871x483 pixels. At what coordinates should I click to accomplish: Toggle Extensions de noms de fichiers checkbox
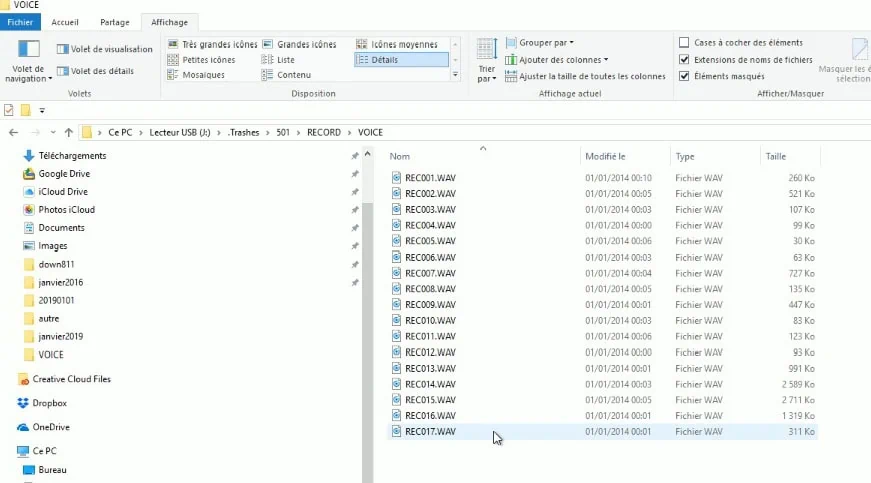coord(684,60)
